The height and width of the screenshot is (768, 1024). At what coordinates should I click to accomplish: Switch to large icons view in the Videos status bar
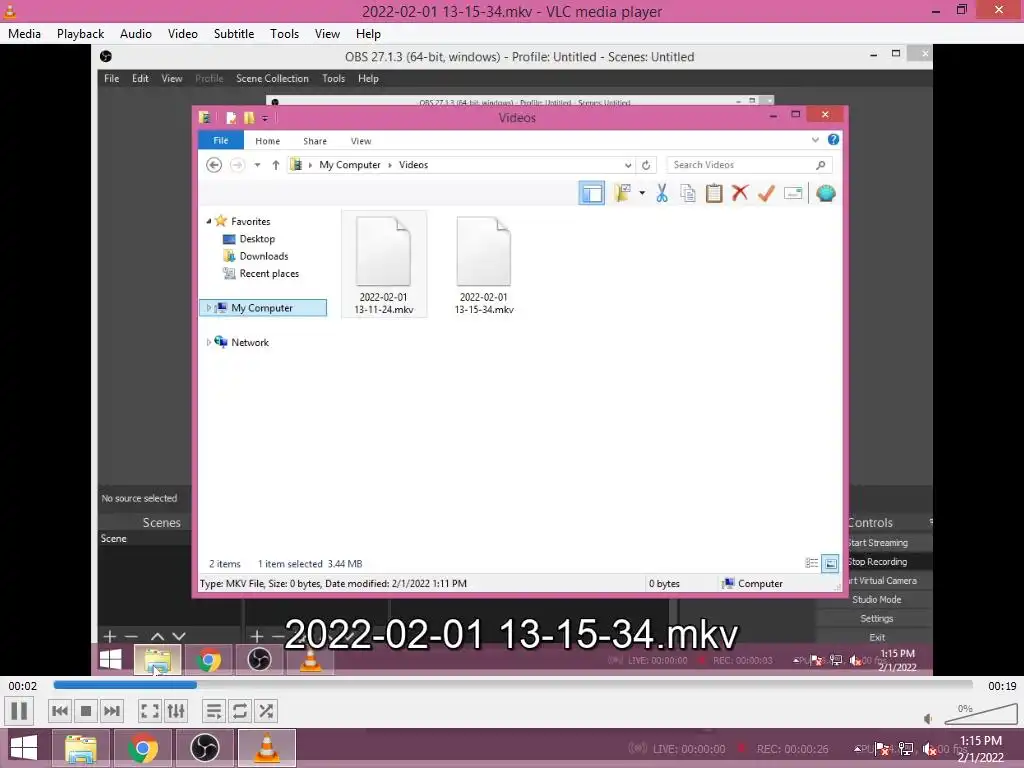point(830,563)
